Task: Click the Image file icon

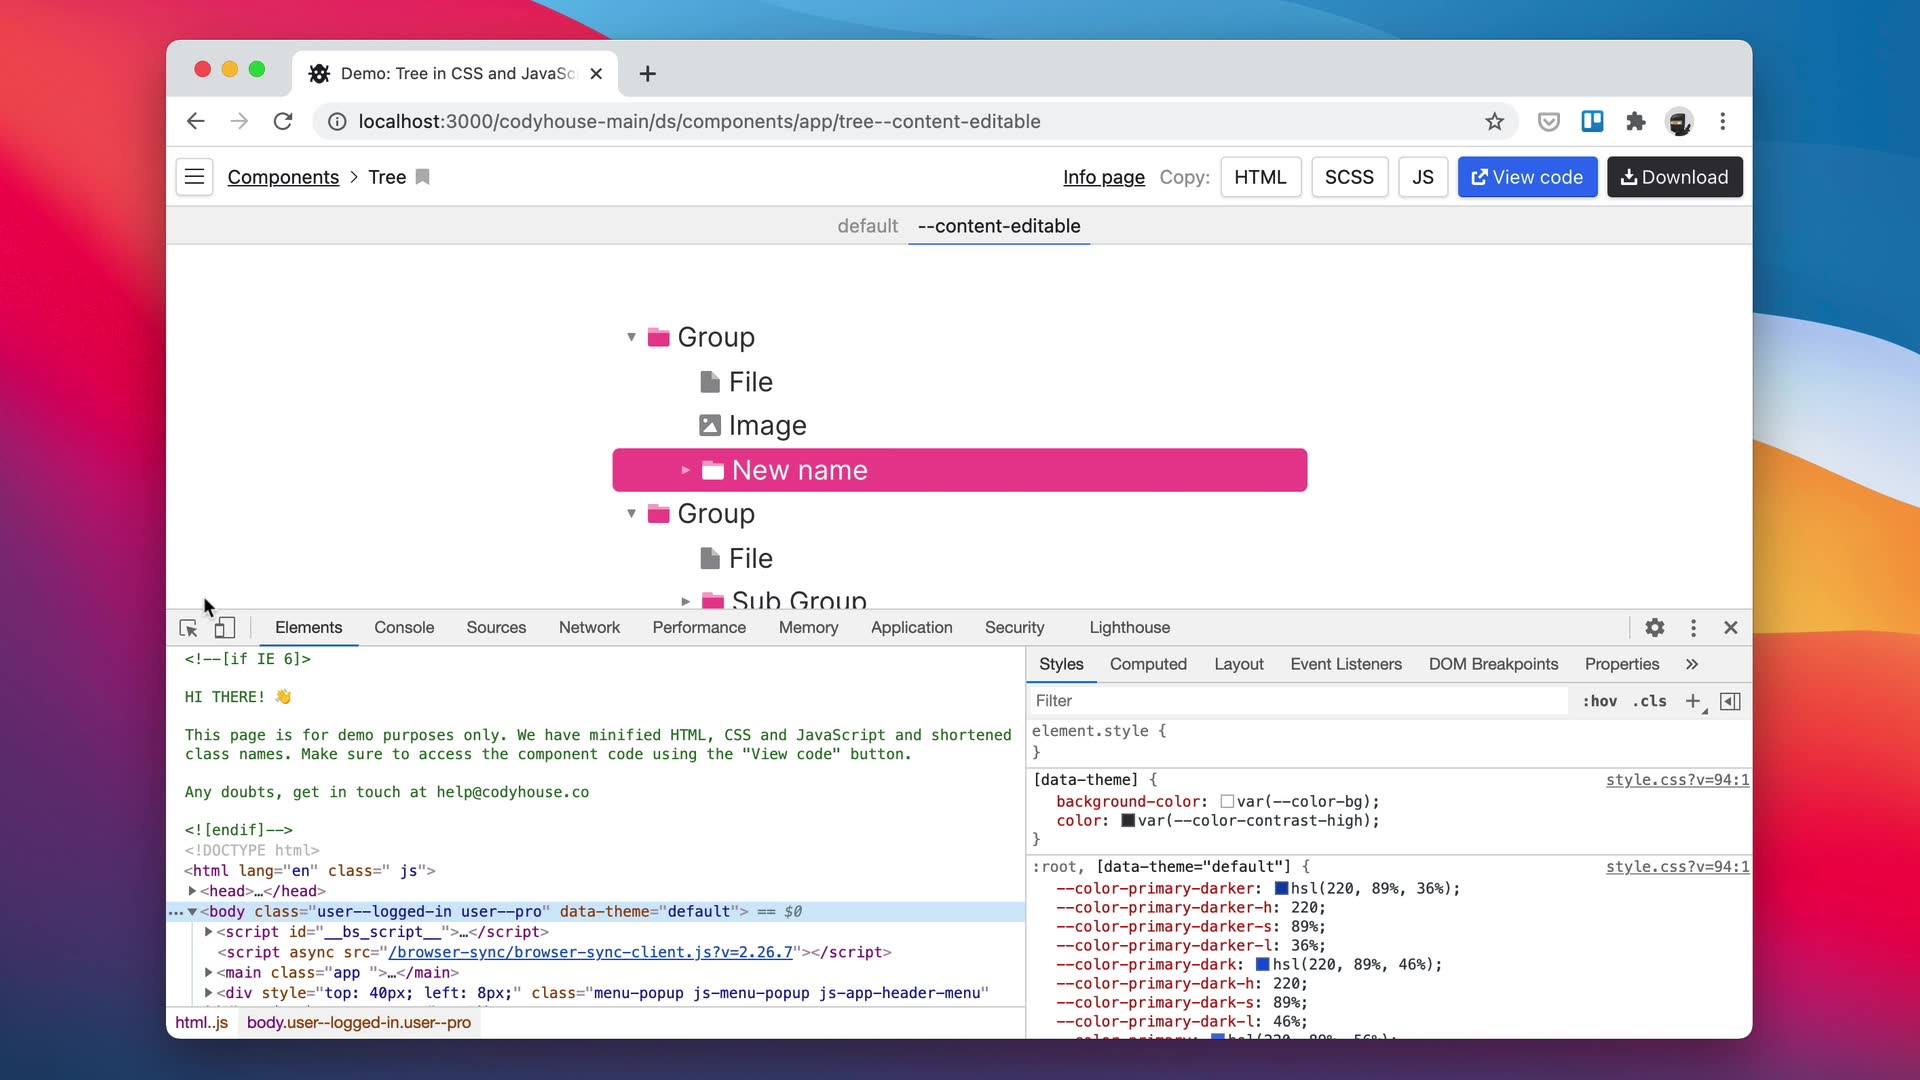Action: pos(710,426)
